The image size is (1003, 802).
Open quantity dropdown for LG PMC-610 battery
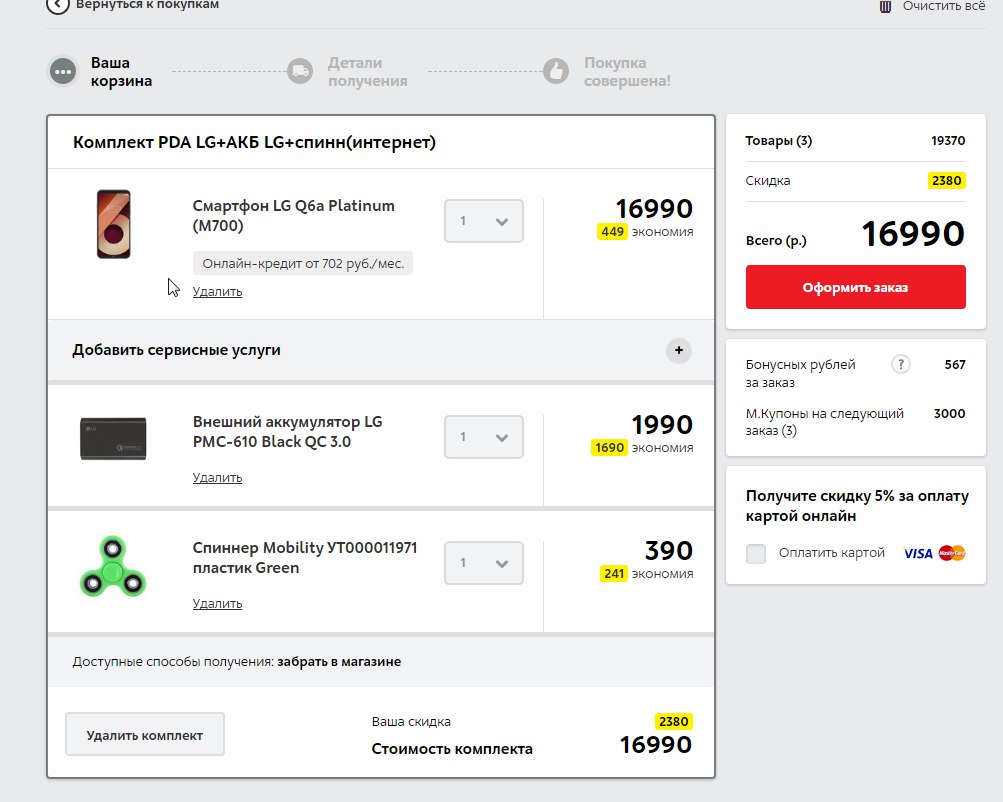tap(484, 437)
